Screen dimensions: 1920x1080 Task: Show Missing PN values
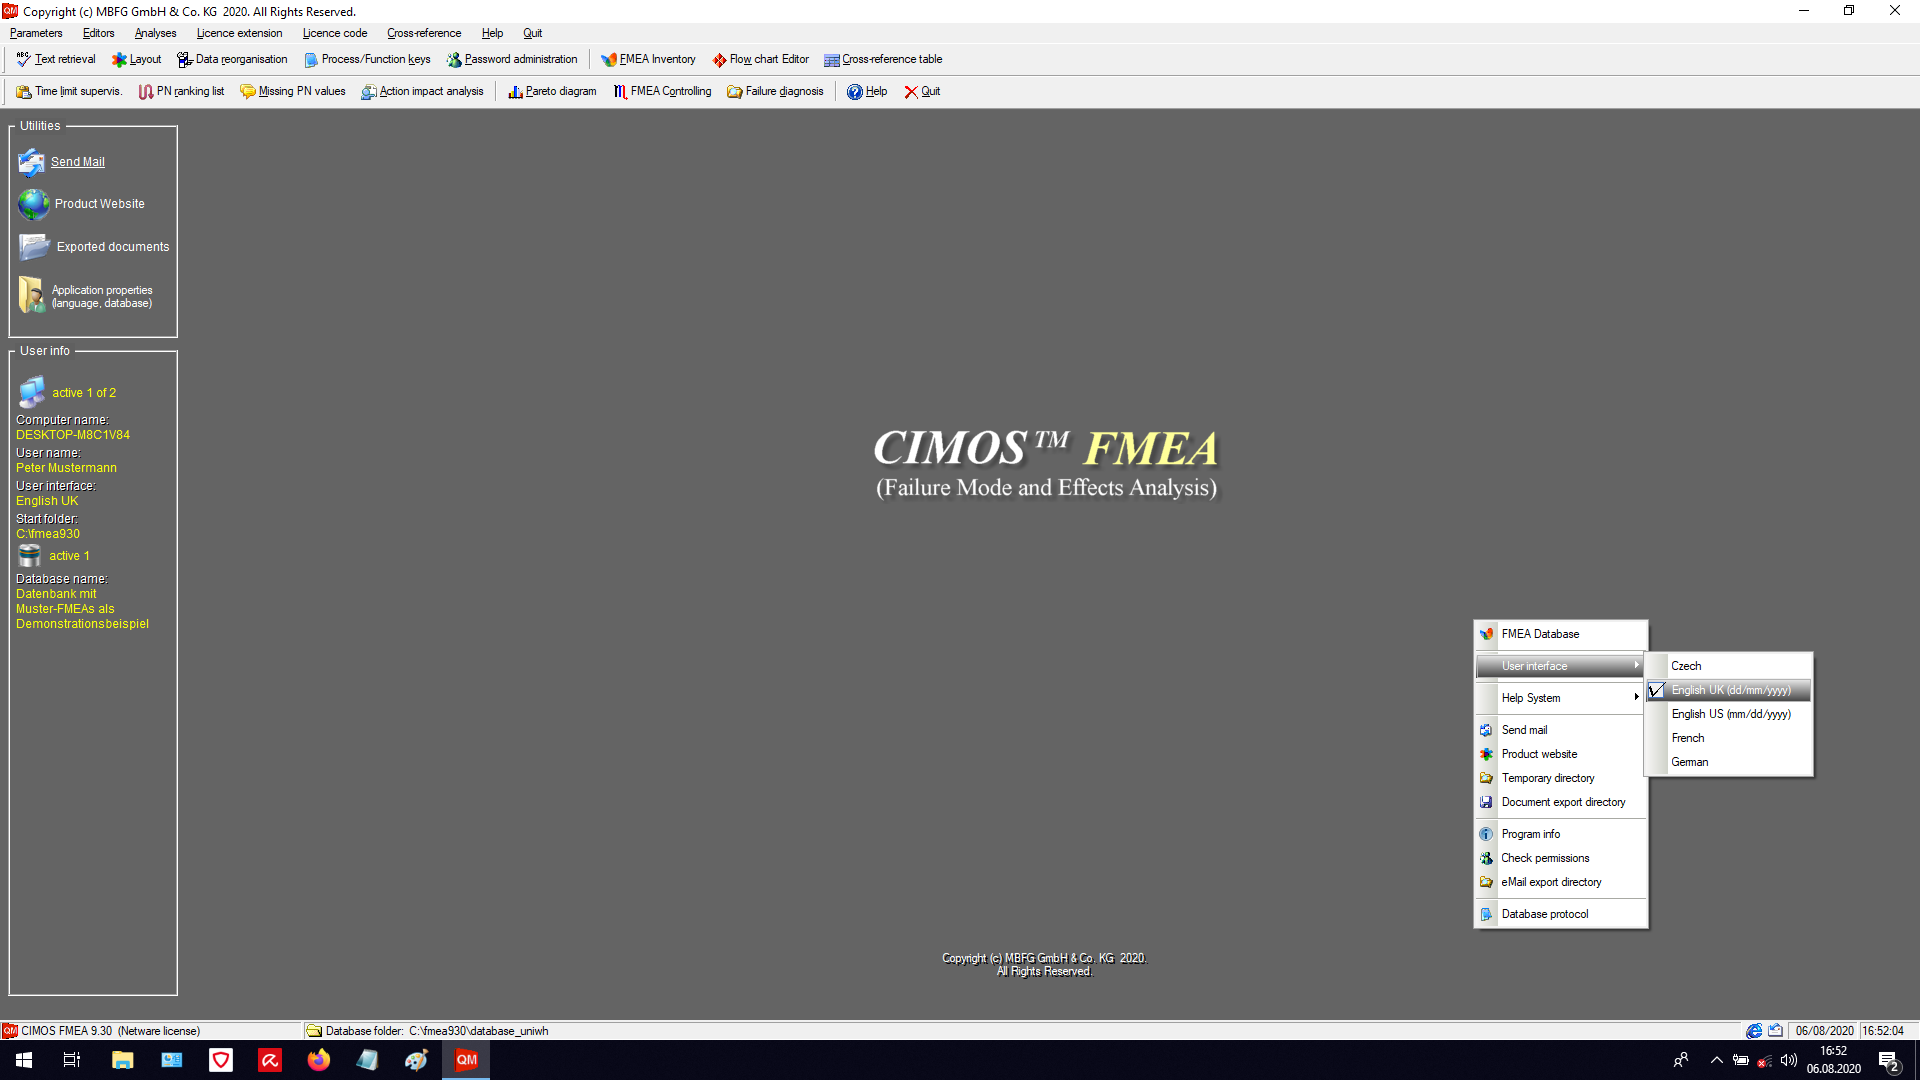click(x=292, y=91)
